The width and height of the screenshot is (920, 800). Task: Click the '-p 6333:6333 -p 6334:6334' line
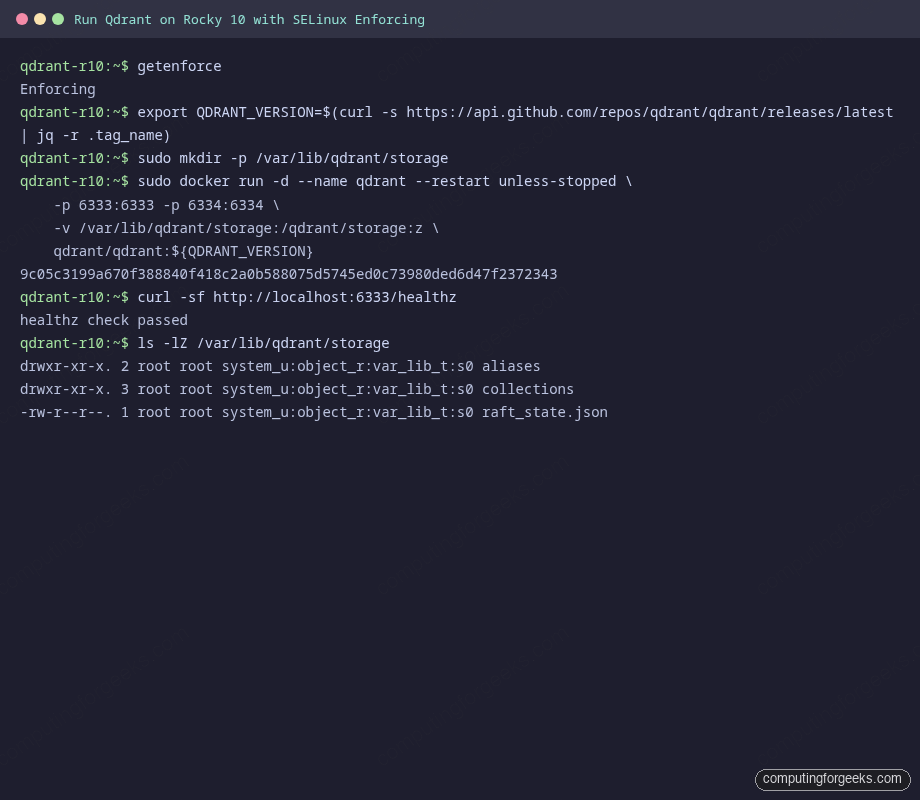point(167,205)
